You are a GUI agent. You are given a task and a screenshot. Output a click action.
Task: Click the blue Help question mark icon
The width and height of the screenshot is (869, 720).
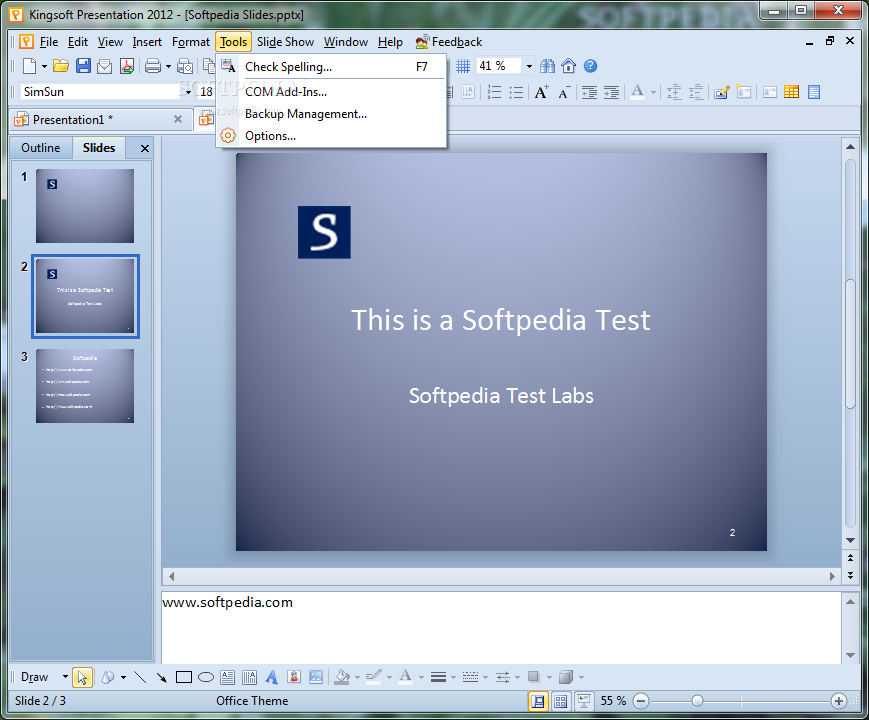tap(590, 66)
